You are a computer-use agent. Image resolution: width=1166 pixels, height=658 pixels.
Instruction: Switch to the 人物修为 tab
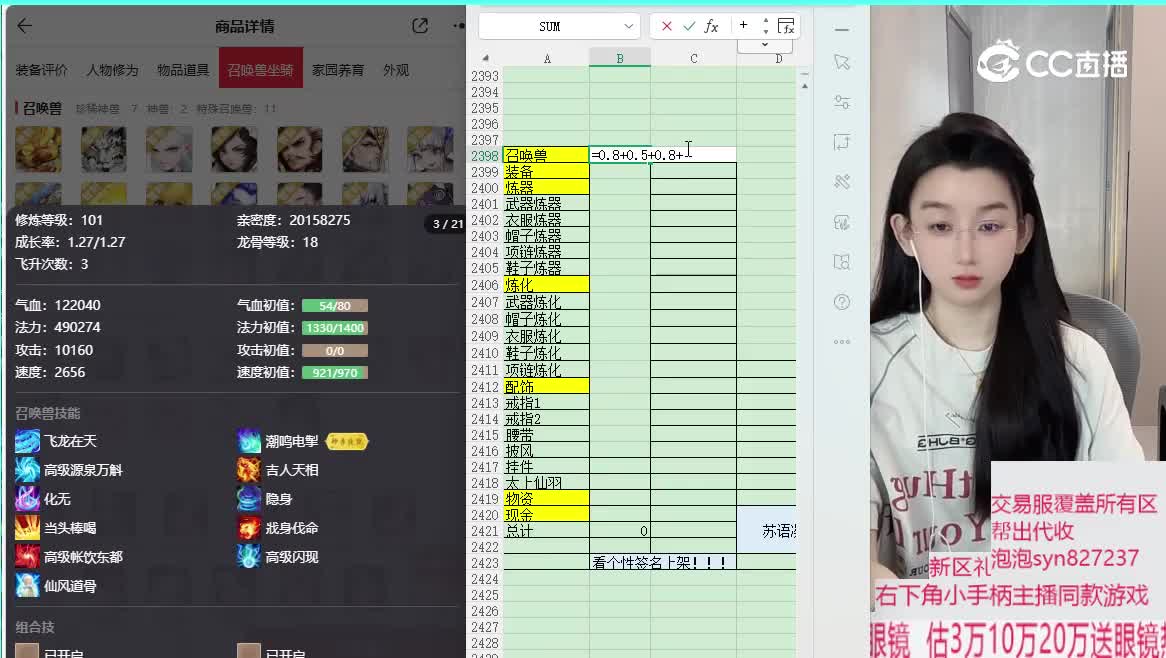[x=112, y=70]
